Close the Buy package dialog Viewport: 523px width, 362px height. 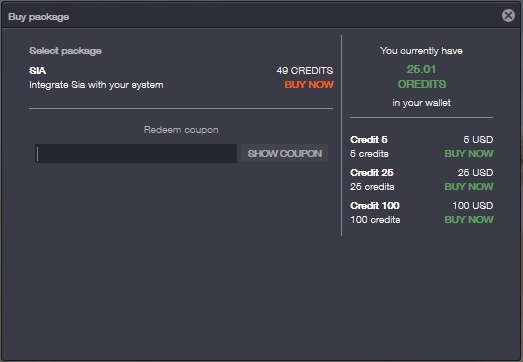pyautogui.click(x=508, y=15)
